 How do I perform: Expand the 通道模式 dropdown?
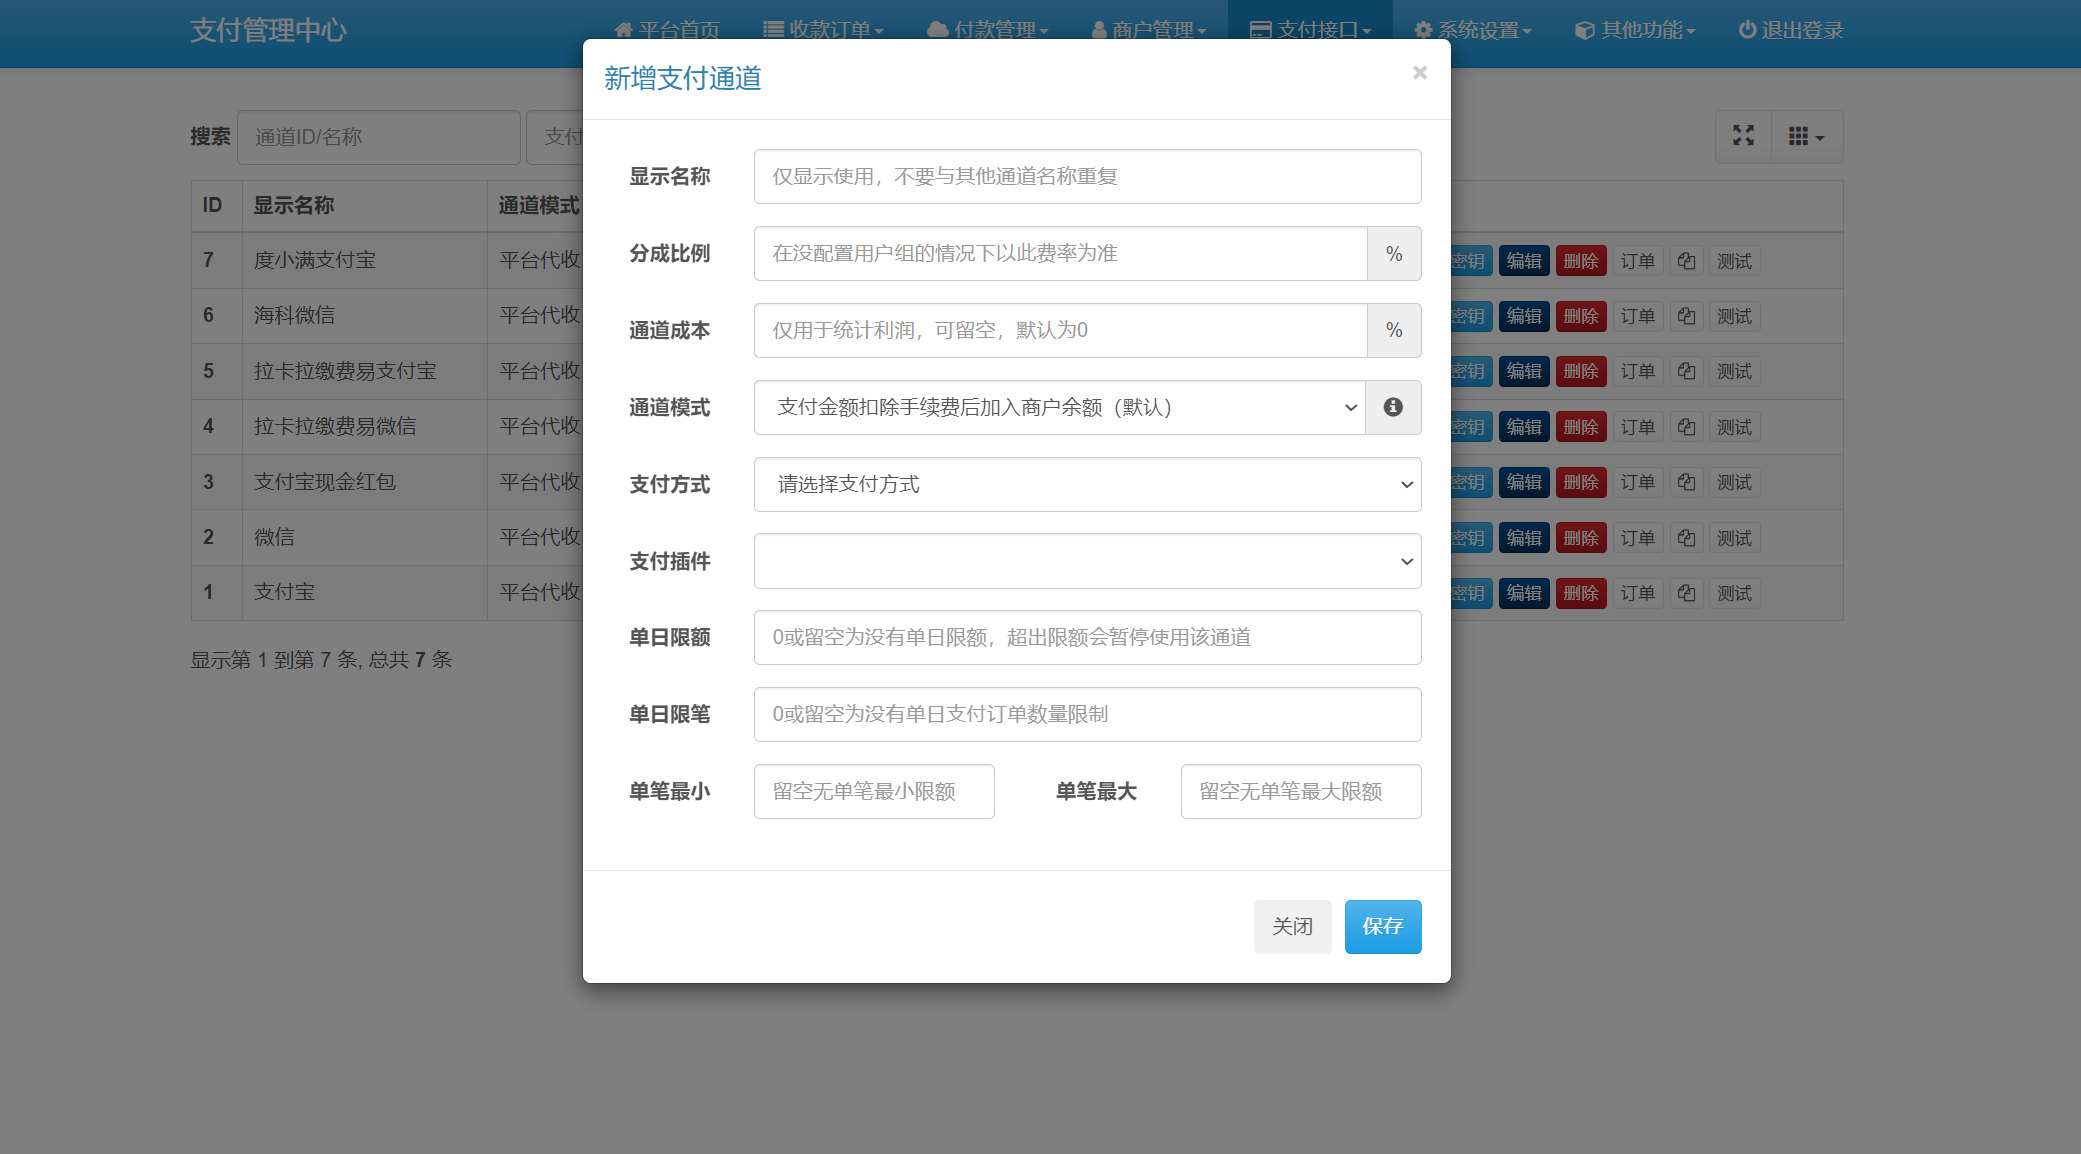pyautogui.click(x=1059, y=407)
